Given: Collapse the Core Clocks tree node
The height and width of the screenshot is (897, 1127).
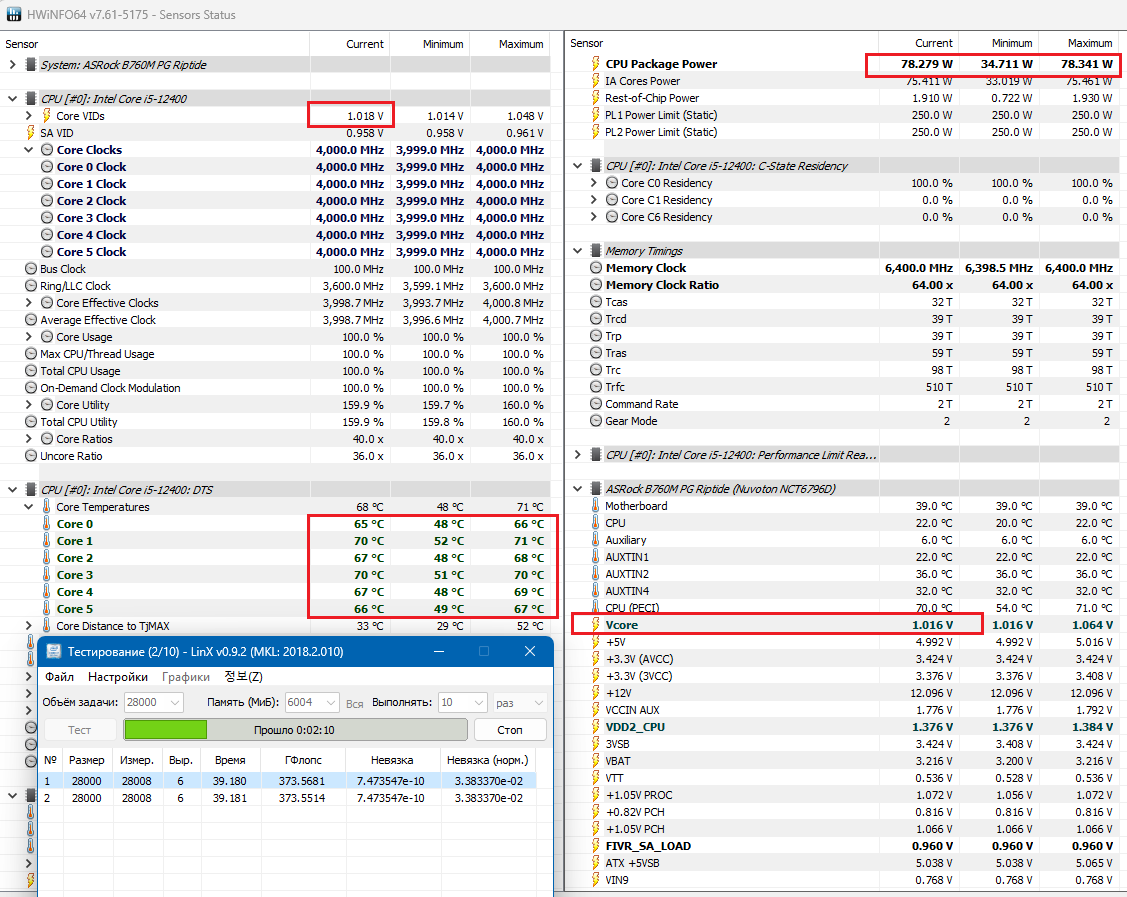Looking at the screenshot, I should [30, 150].
